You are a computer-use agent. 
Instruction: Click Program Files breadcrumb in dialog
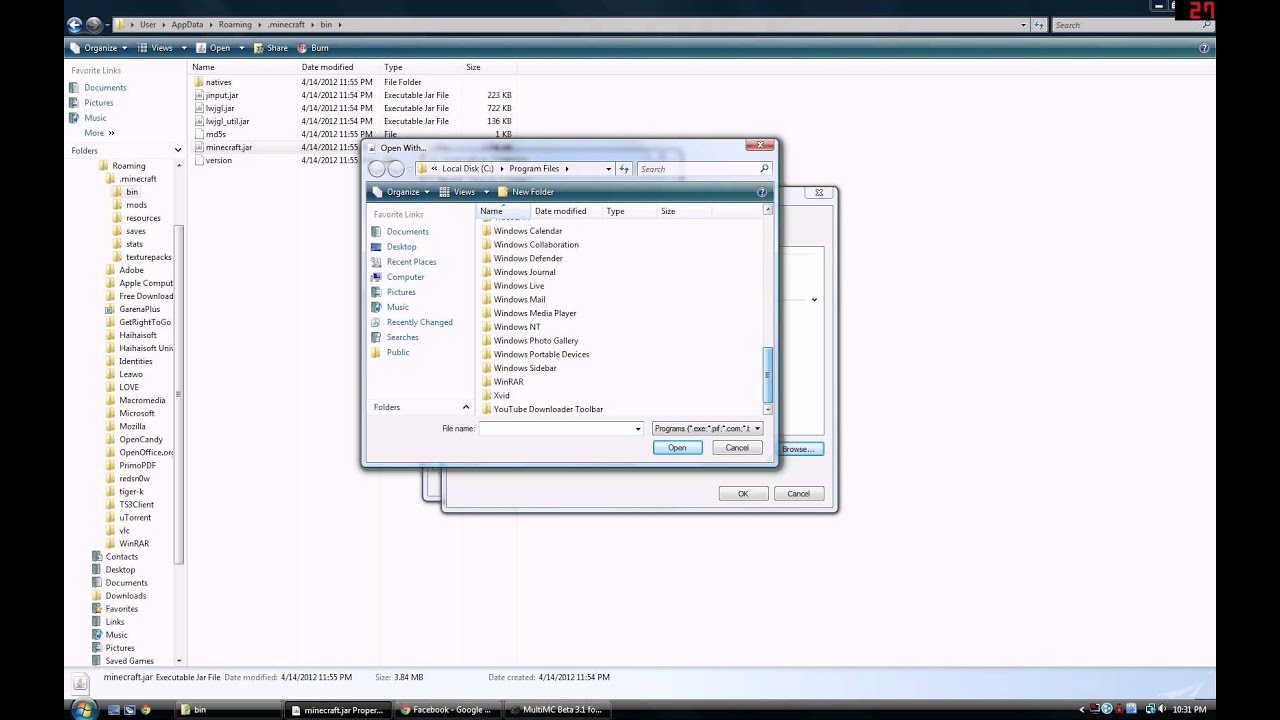534,169
